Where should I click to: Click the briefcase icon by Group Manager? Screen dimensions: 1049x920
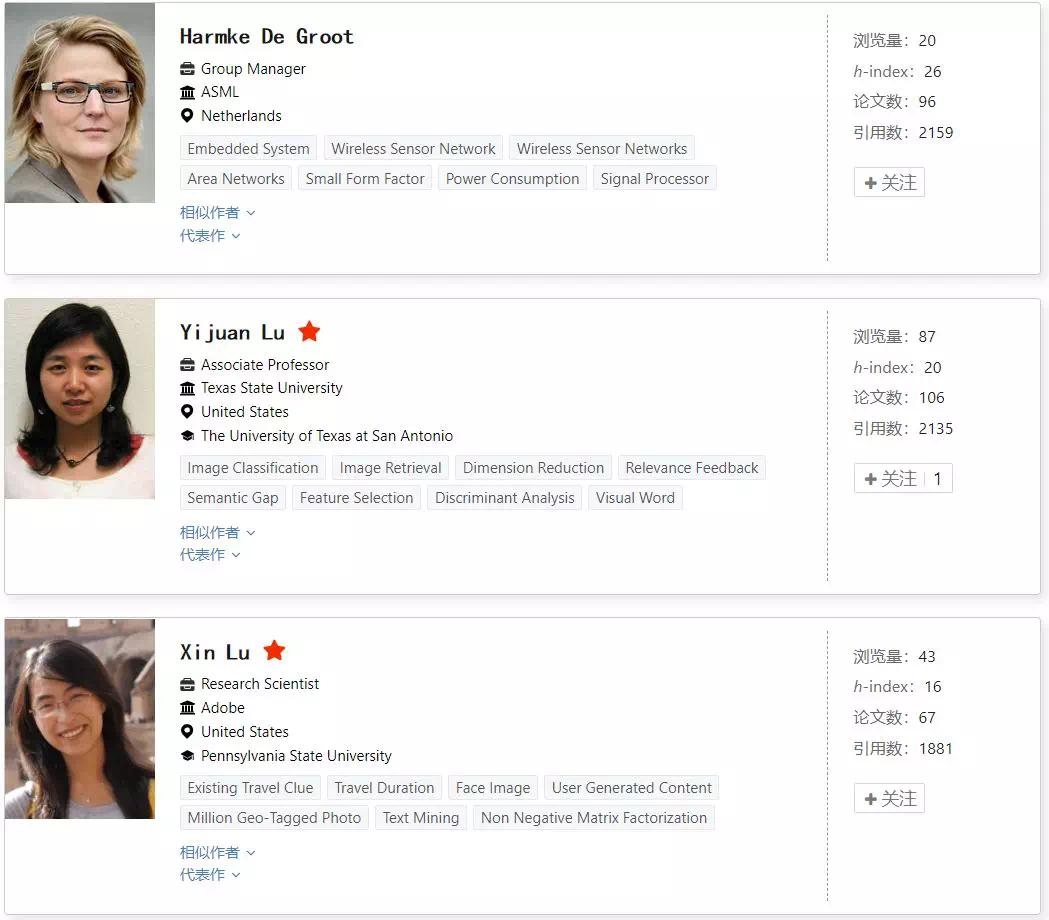pos(187,69)
